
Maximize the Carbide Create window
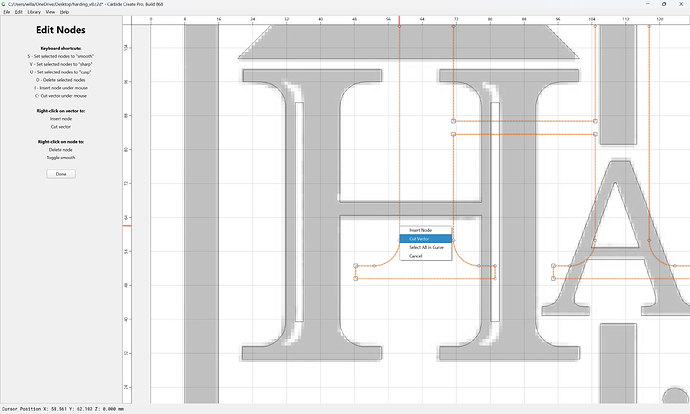tap(664, 4)
